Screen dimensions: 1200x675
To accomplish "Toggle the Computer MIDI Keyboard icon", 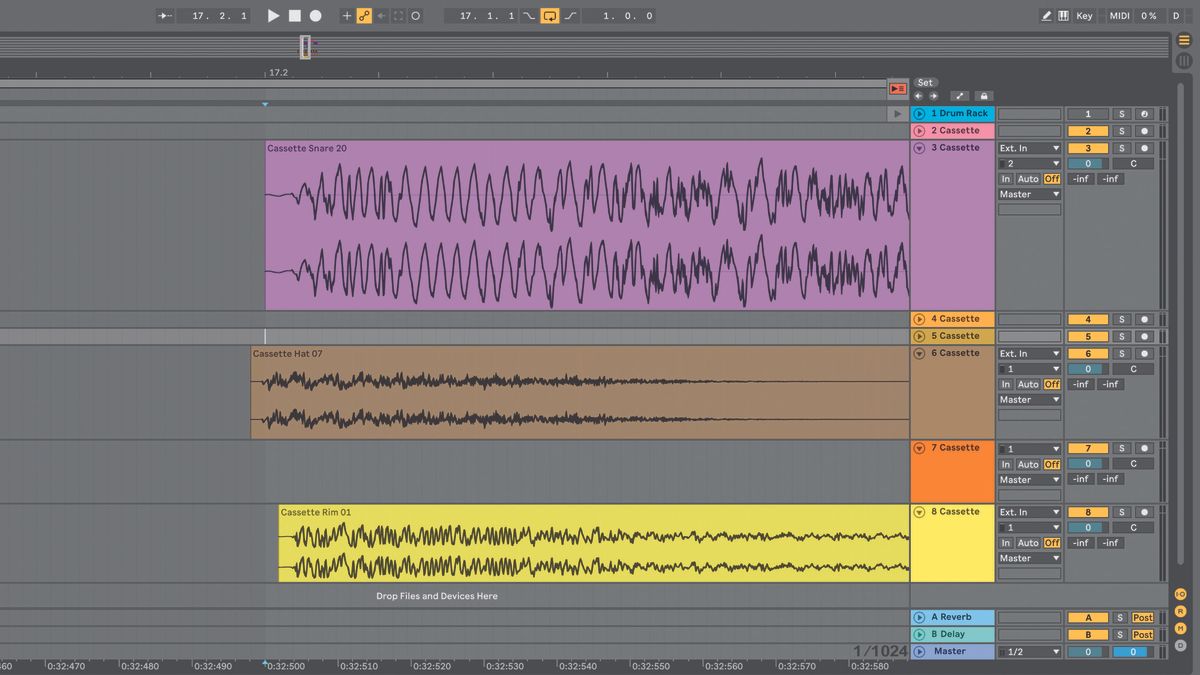I will (1063, 15).
